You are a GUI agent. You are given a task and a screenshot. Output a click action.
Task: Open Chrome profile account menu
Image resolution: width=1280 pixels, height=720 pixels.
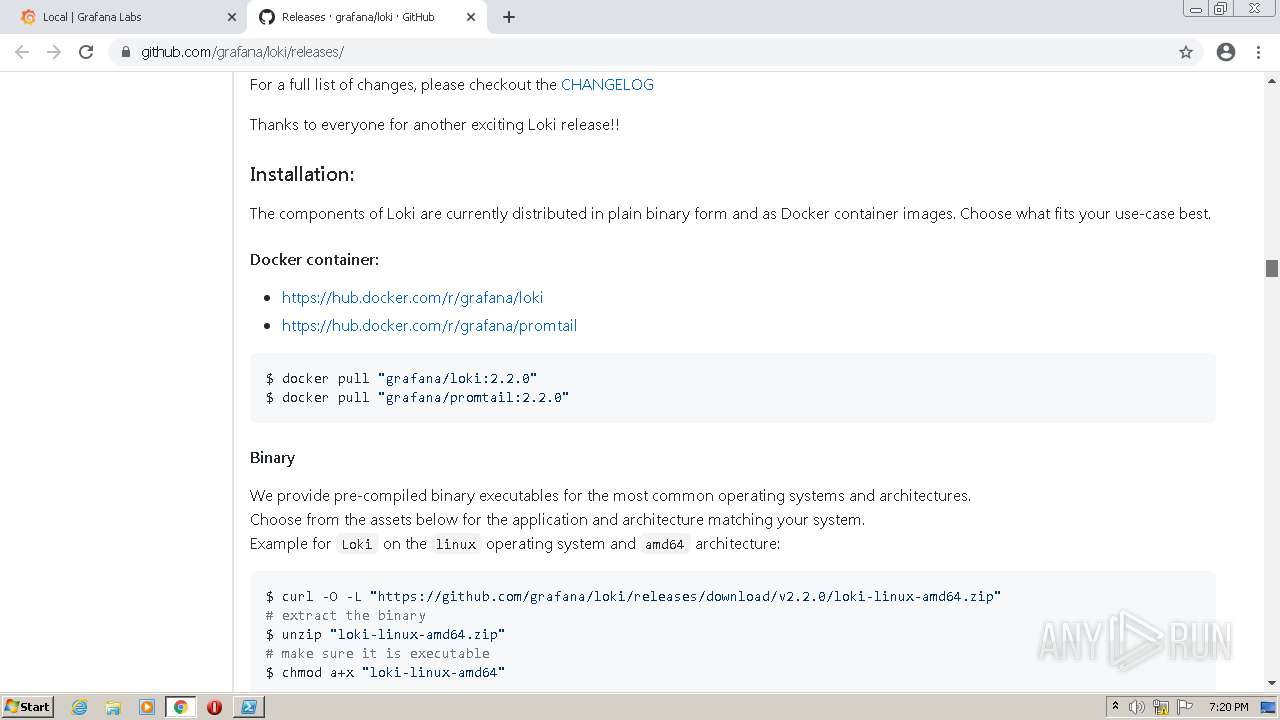click(x=1226, y=52)
